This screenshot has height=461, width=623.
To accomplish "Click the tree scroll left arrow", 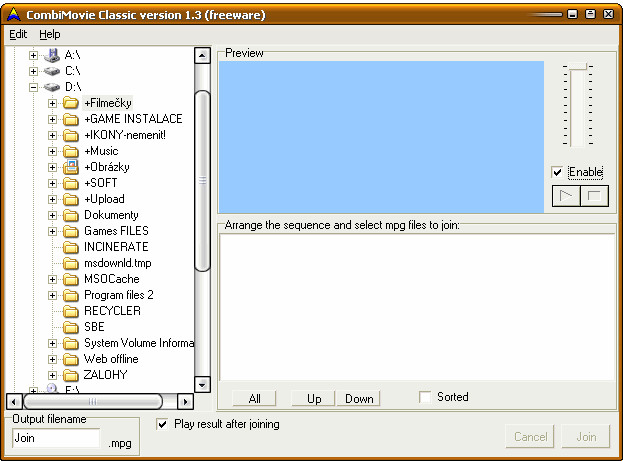I will (x=14, y=401).
